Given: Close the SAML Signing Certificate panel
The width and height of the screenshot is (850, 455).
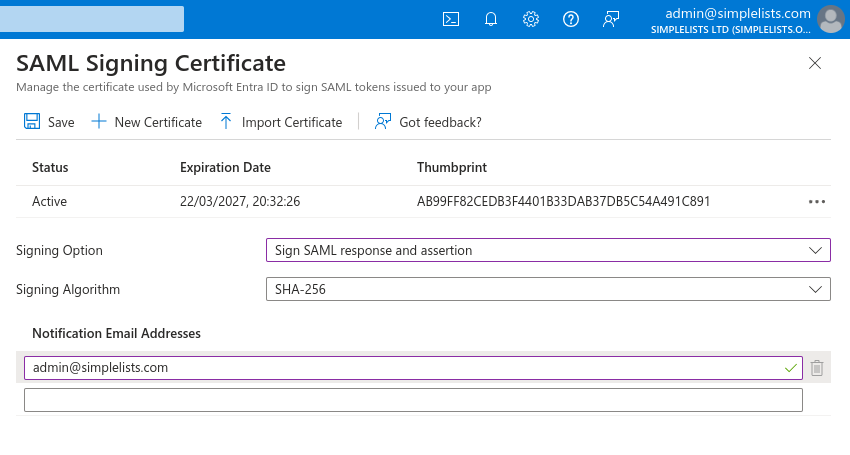Looking at the screenshot, I should pos(815,63).
